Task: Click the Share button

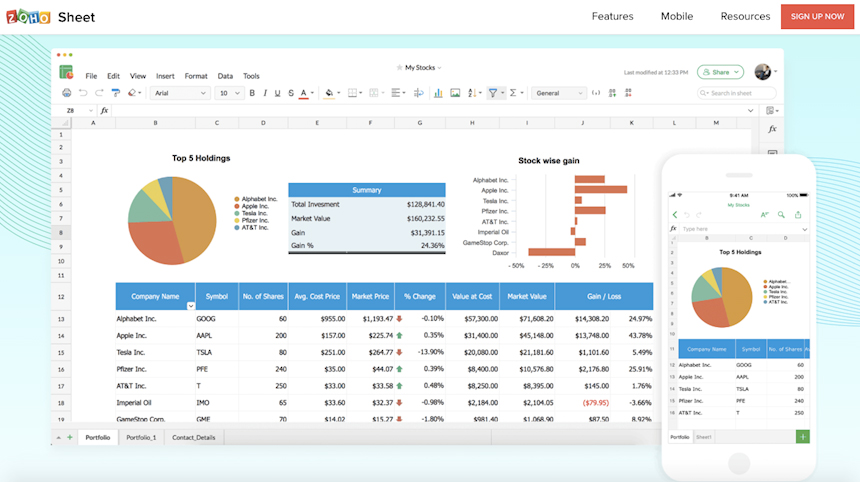Action: tap(720, 72)
